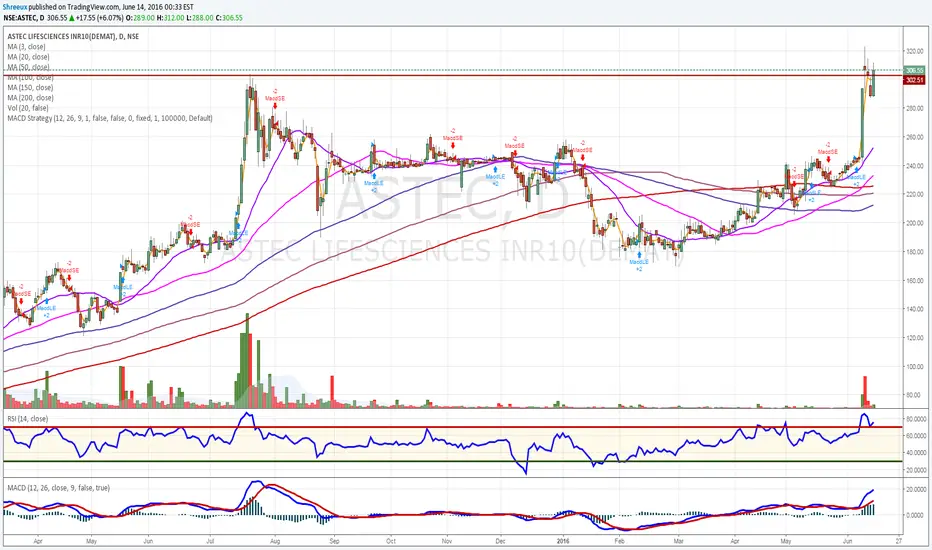The width and height of the screenshot is (932, 550).
Task: Select the green RSI oversold level line
Action: click(x=452, y=461)
